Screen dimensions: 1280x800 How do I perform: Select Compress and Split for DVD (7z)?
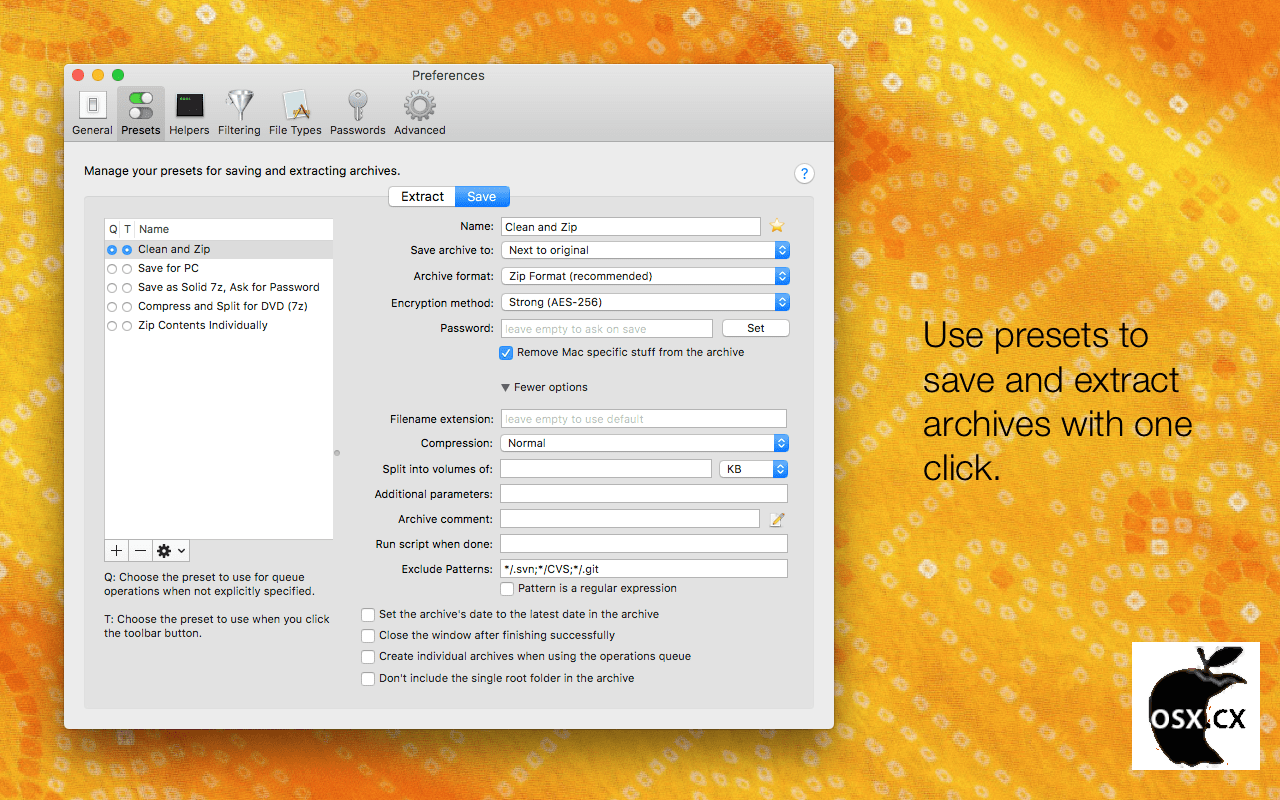pyautogui.click(x=219, y=307)
